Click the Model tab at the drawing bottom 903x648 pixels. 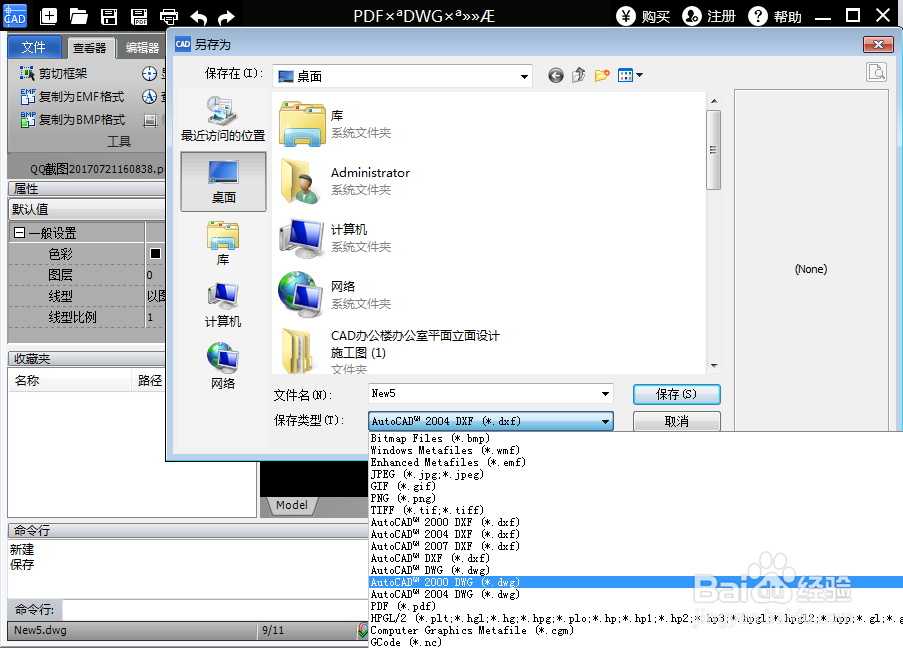pos(292,505)
